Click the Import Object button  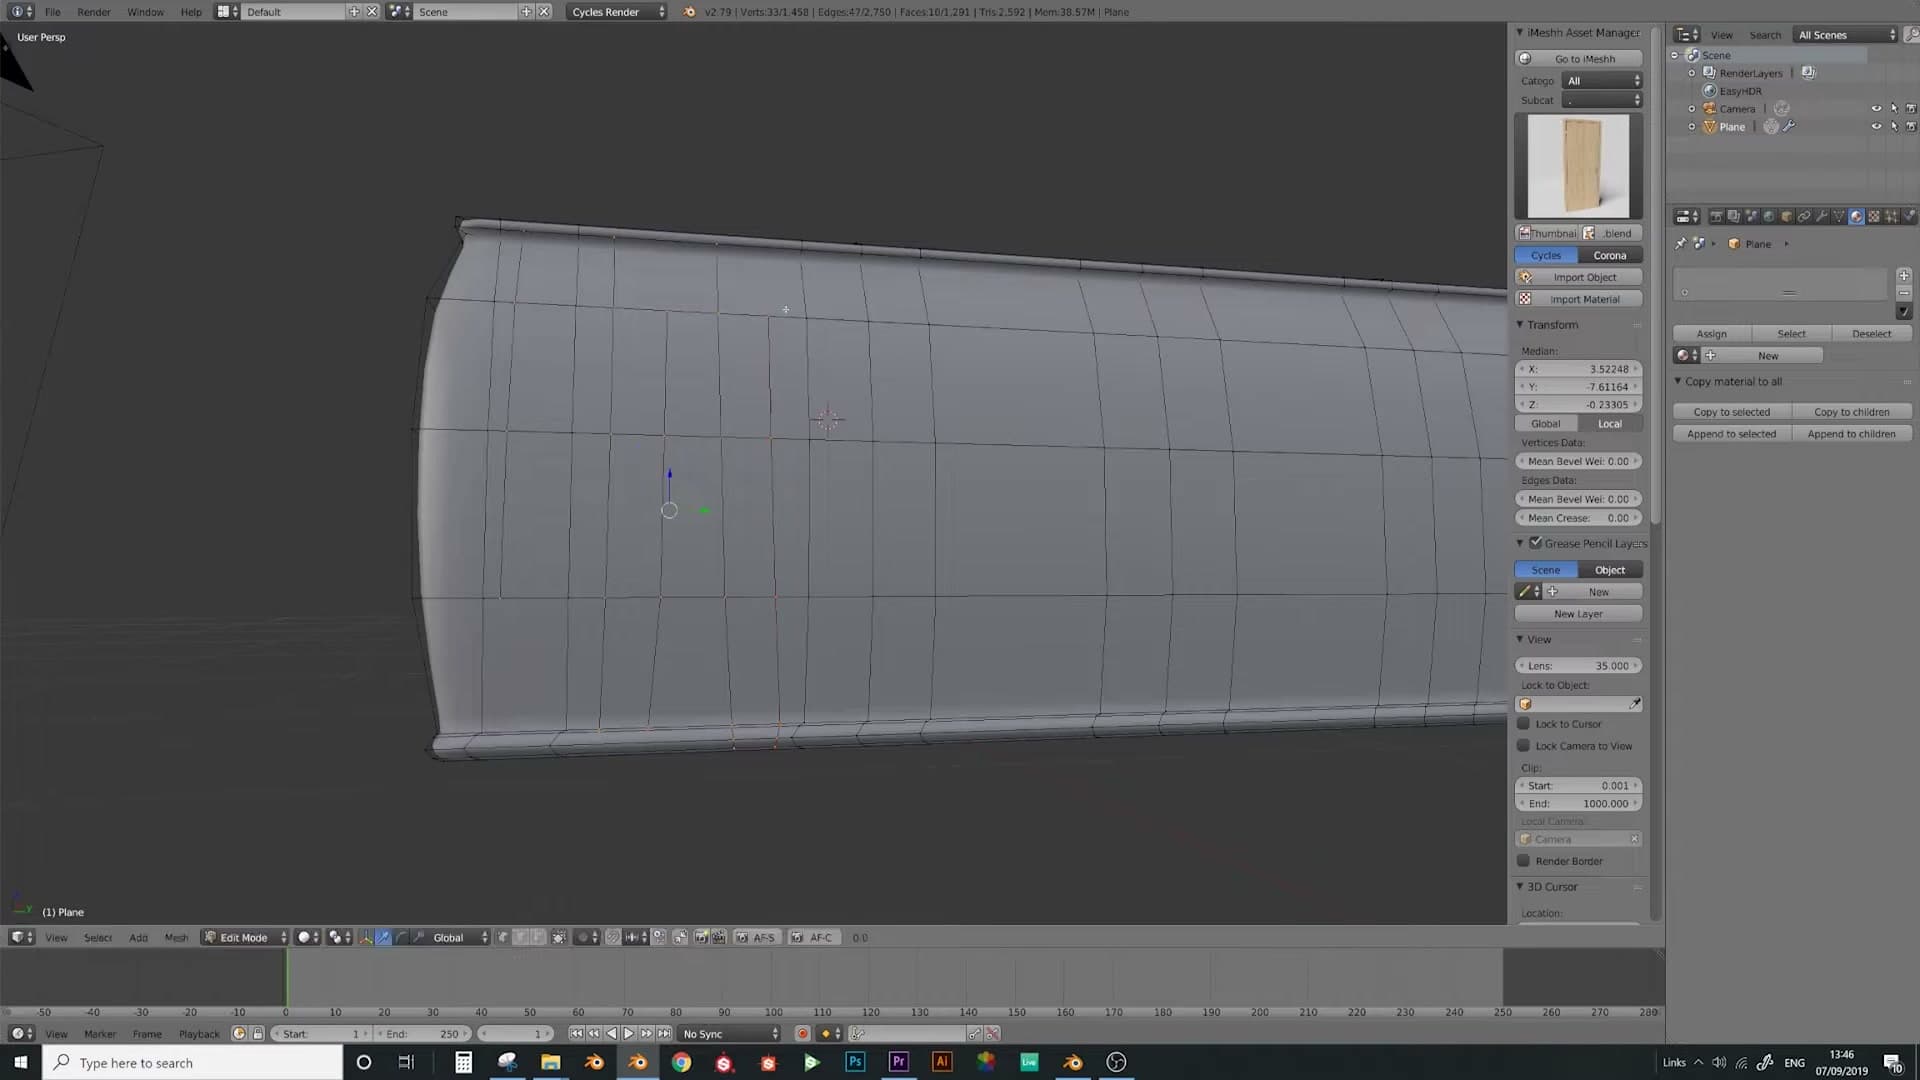[1578, 277]
